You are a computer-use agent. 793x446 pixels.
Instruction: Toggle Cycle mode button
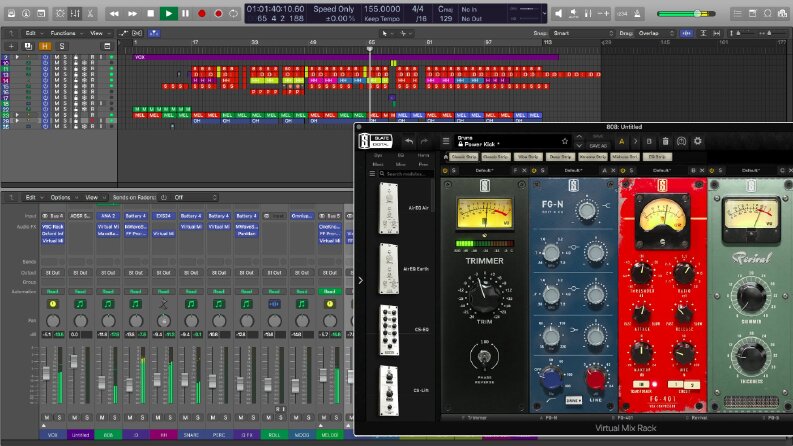click(x=233, y=14)
